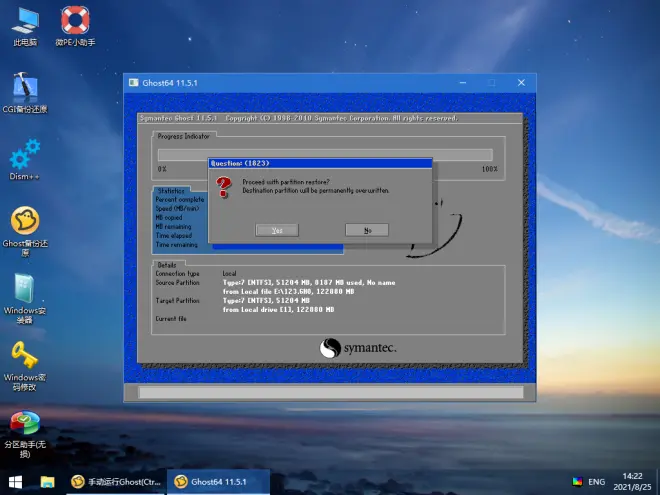The height and width of the screenshot is (495, 660).
Task: Launch Ghost备份还原 desktop shortcut
Action: (x=25, y=231)
